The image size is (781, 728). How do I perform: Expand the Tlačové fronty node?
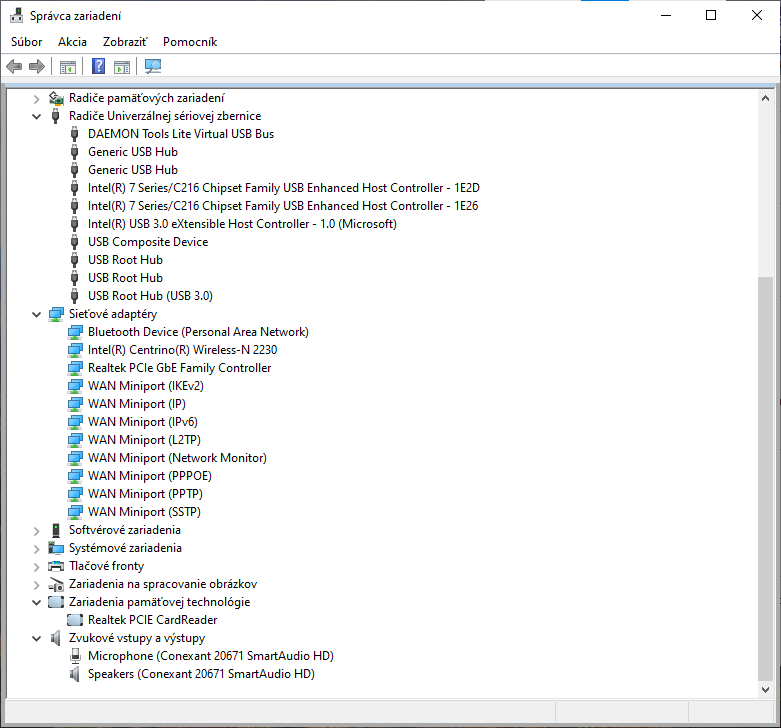(x=36, y=567)
